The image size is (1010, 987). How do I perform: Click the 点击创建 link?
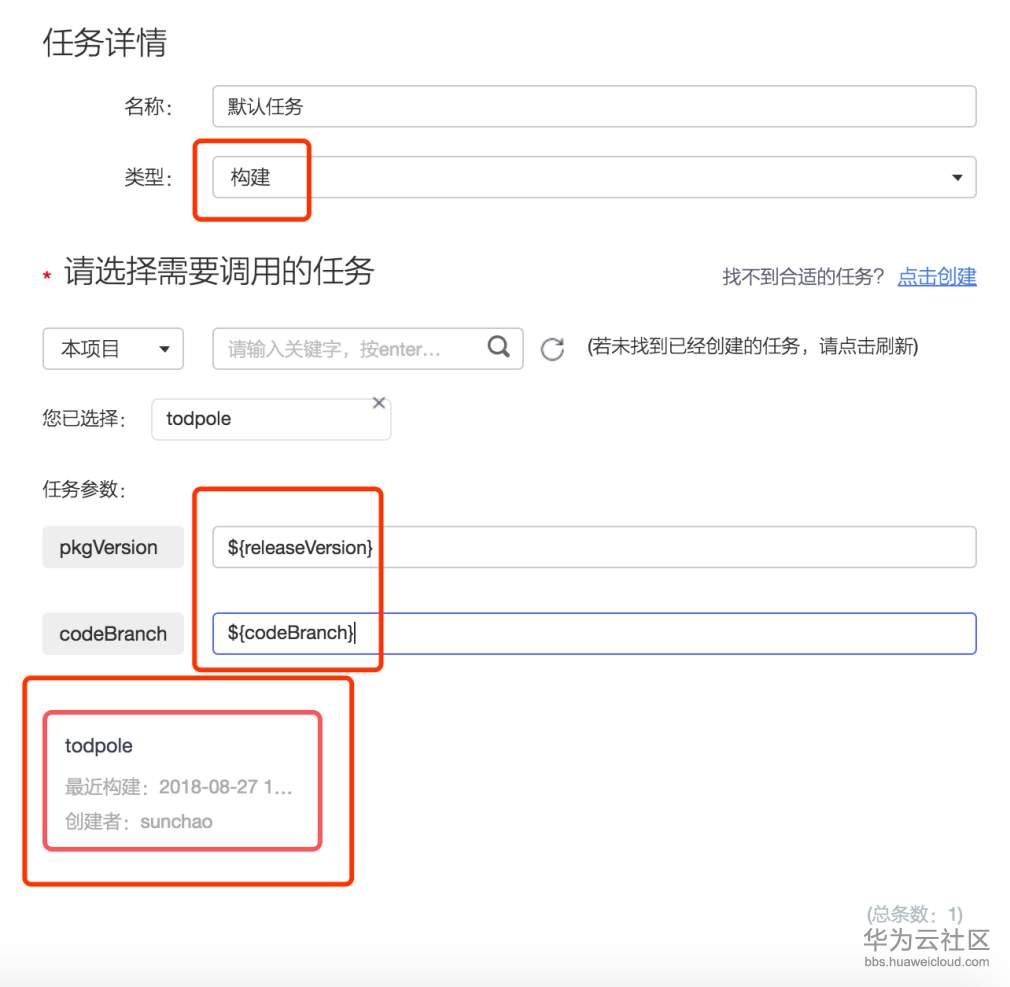click(937, 276)
